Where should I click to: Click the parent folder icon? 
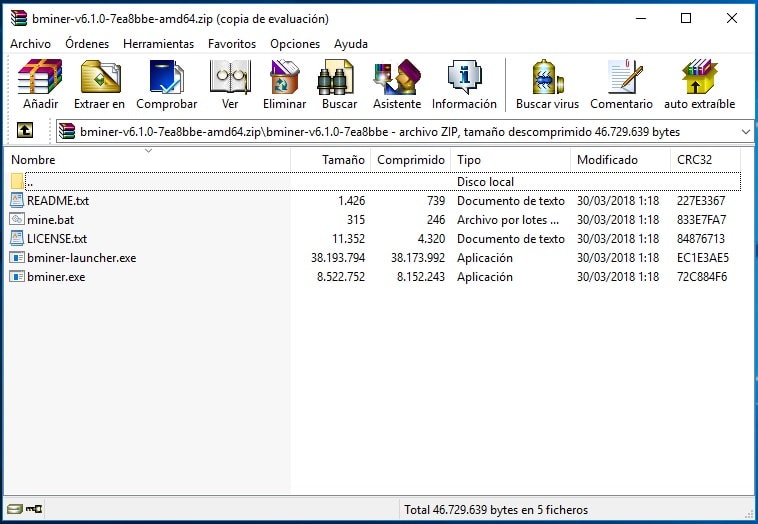pyautogui.click(x=17, y=181)
